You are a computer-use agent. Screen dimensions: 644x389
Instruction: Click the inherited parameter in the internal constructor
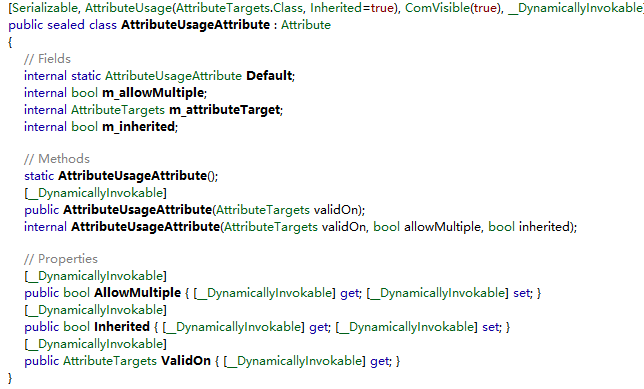(x=544, y=227)
